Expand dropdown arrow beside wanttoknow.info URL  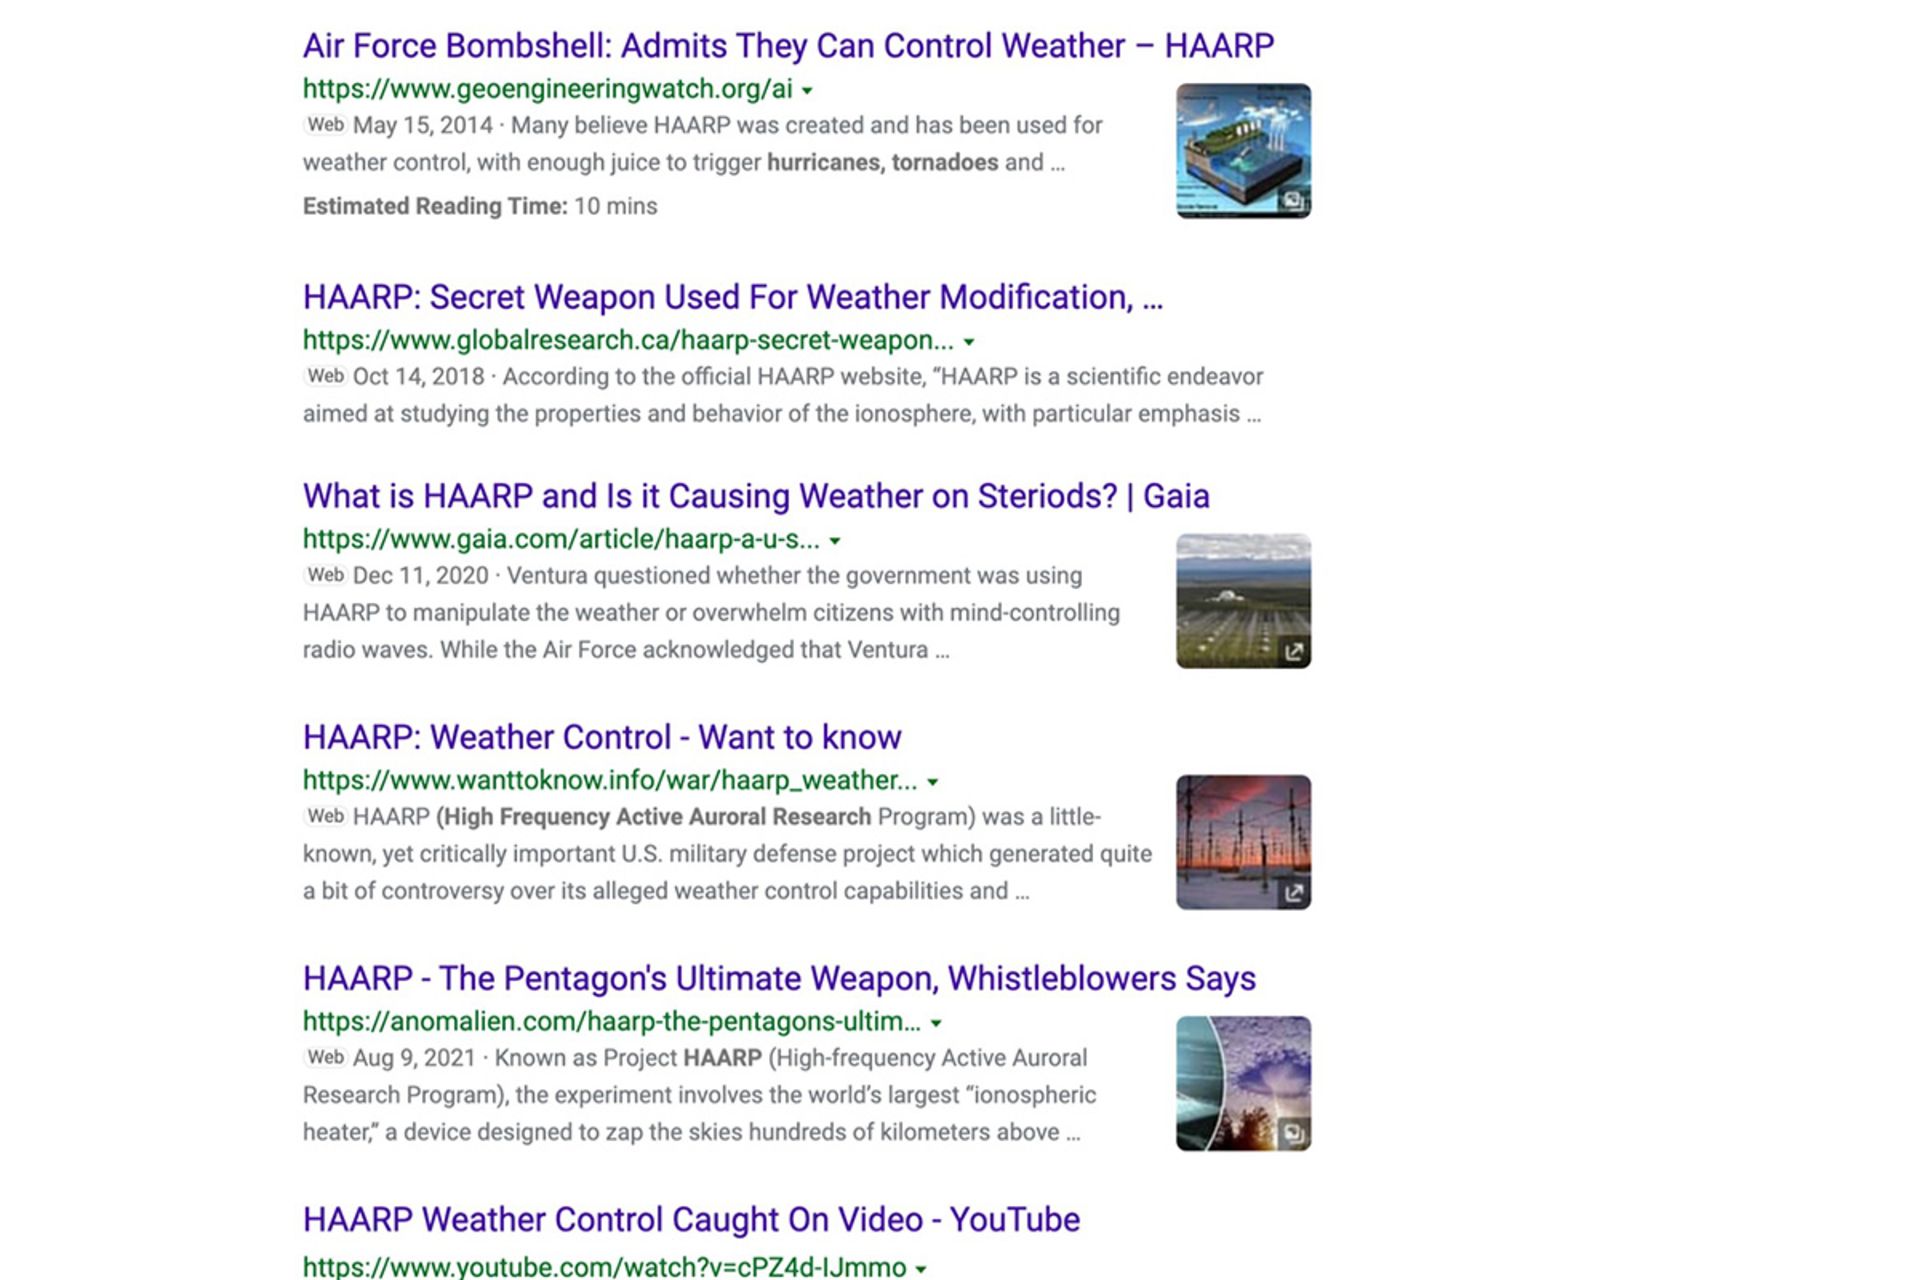click(x=933, y=782)
